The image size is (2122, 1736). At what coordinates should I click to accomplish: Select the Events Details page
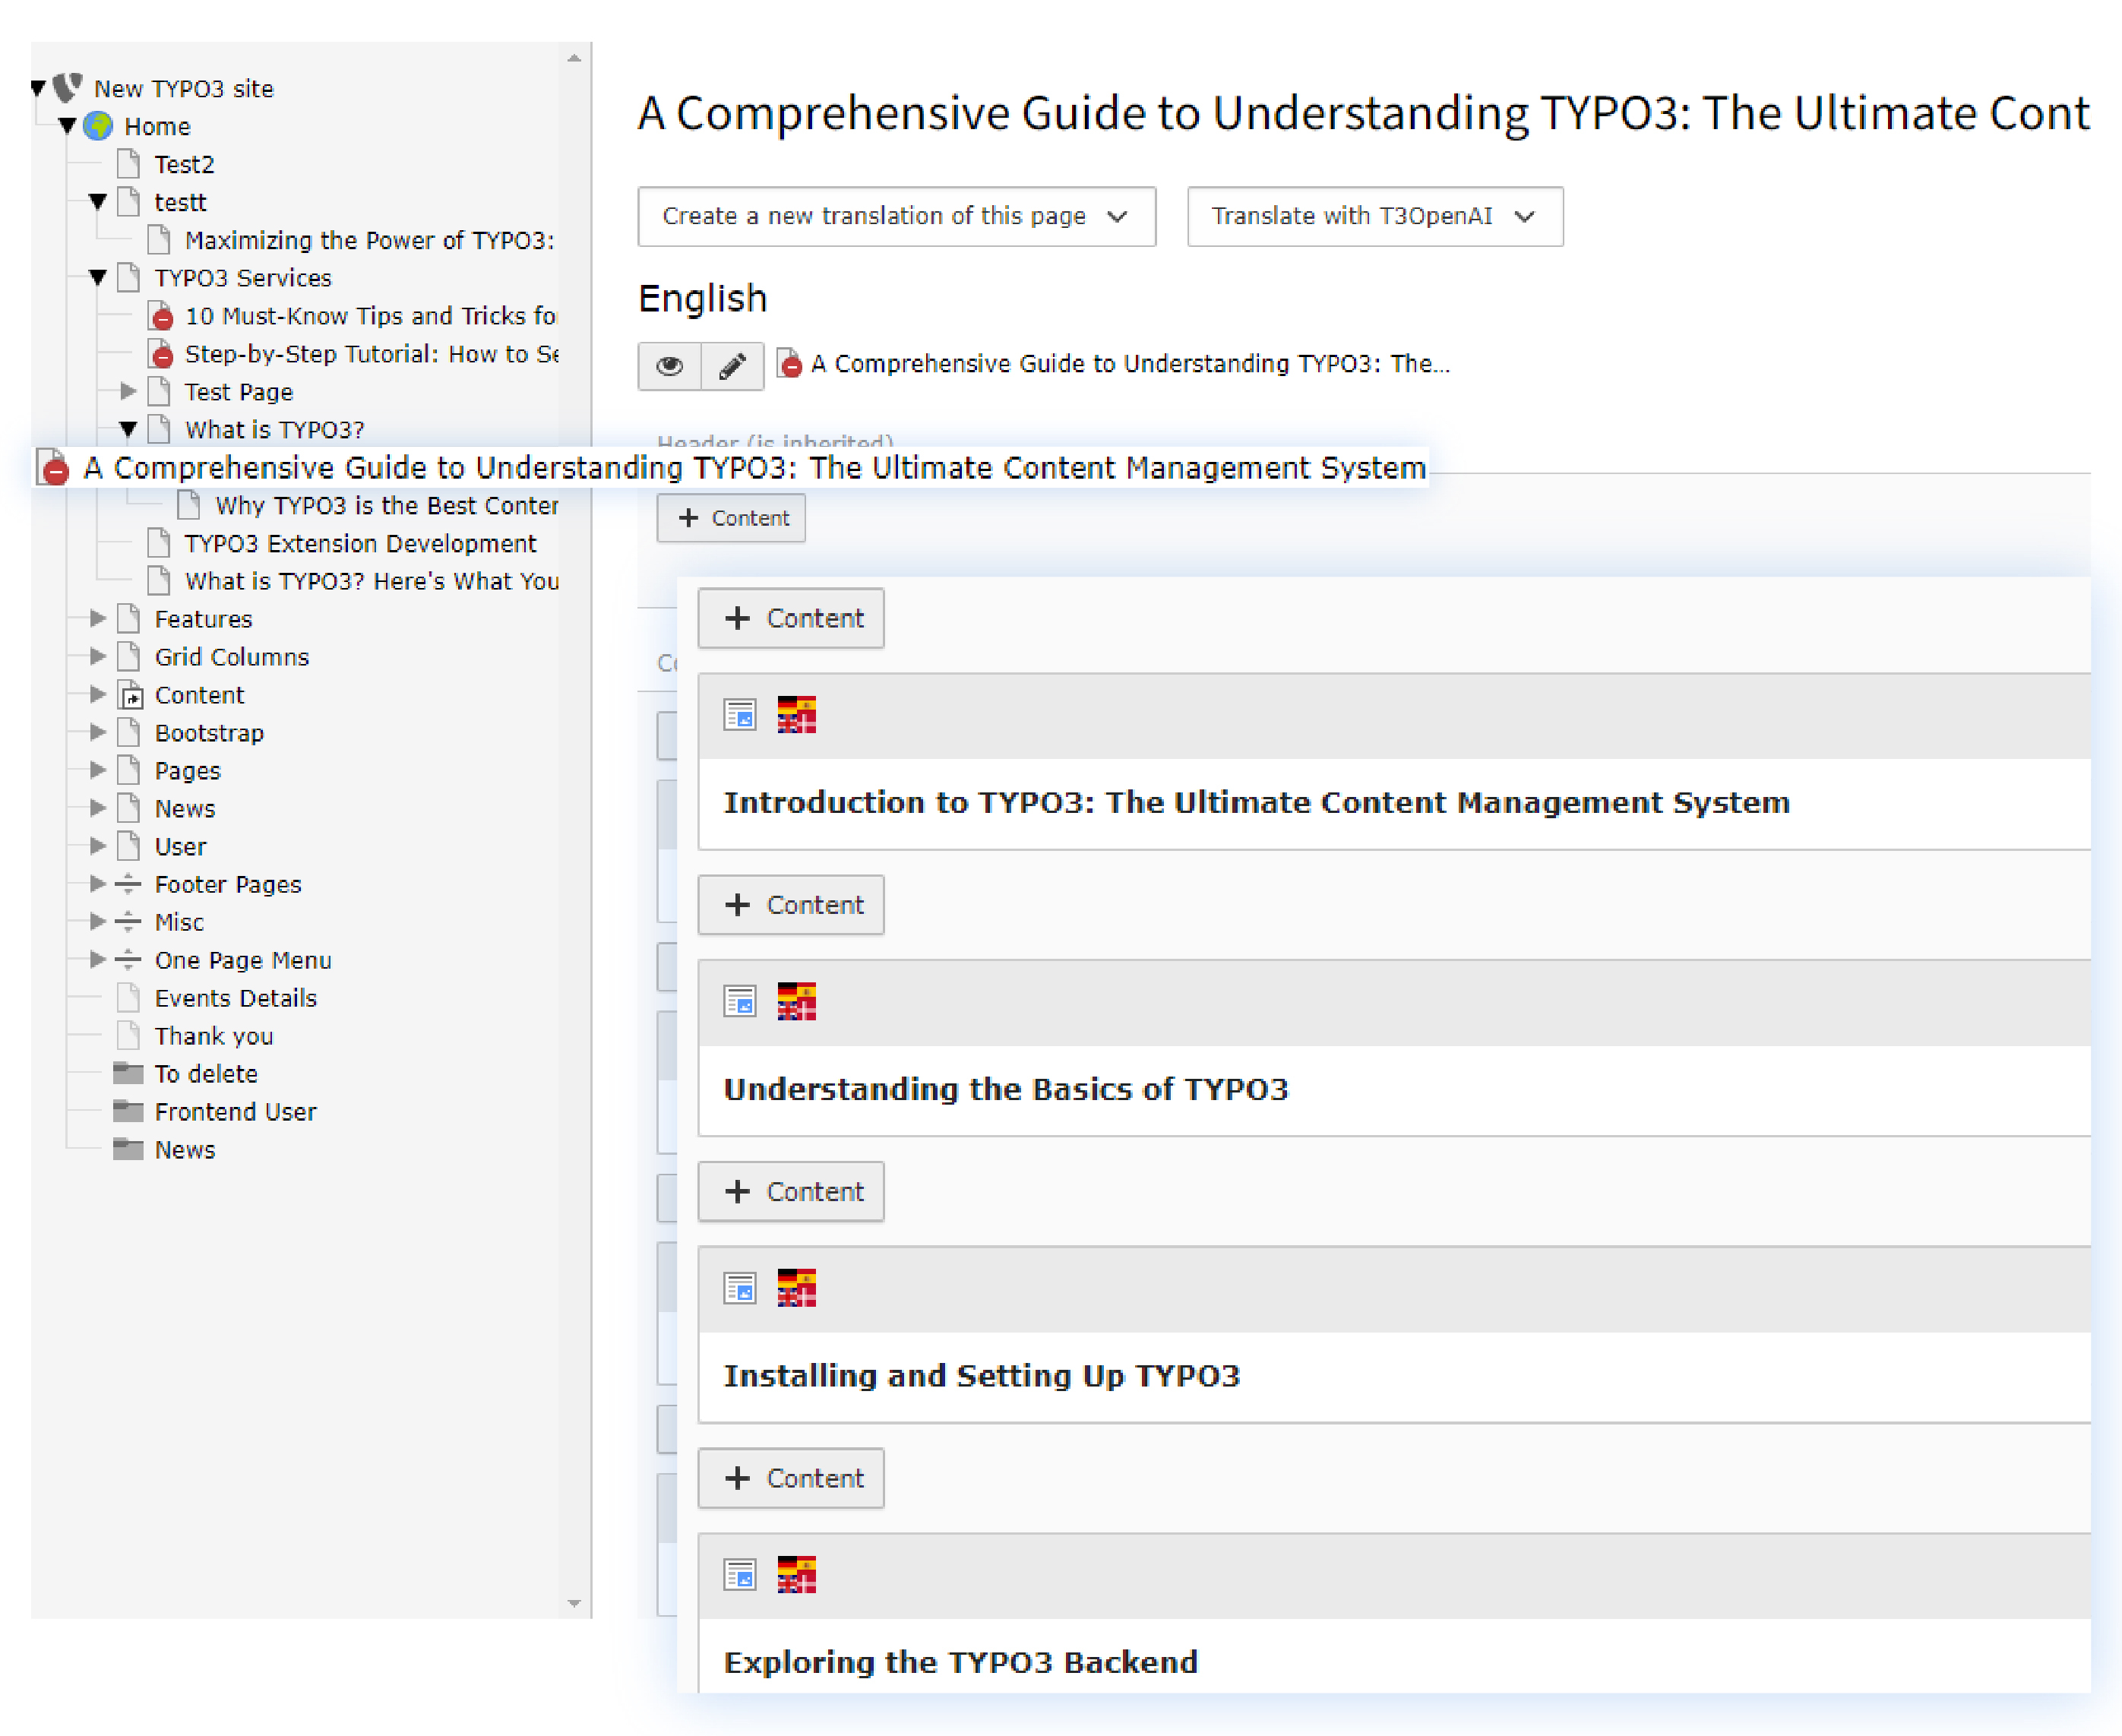tap(235, 998)
